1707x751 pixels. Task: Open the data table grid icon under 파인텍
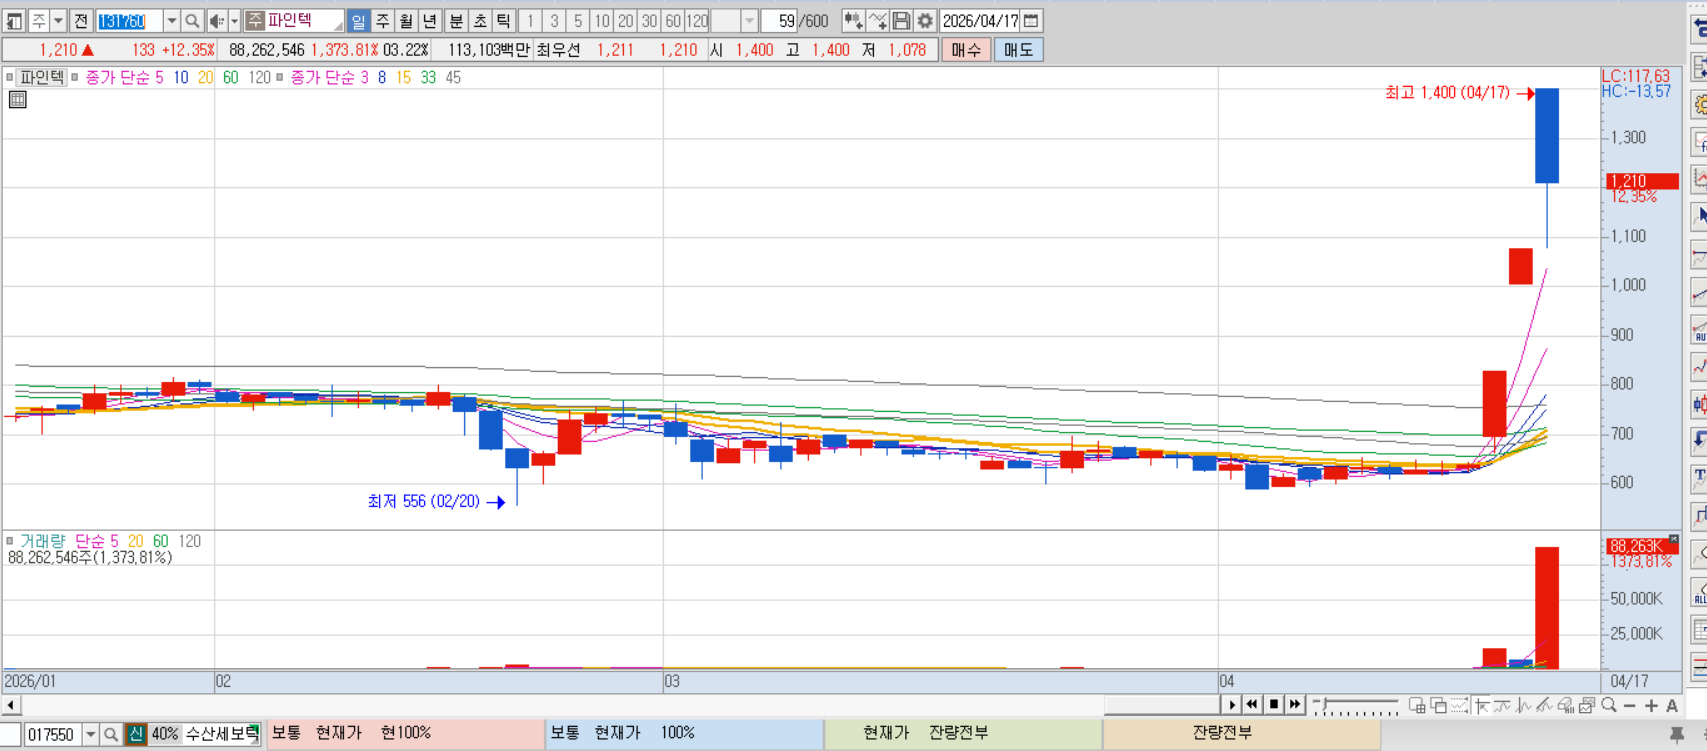pyautogui.click(x=17, y=99)
